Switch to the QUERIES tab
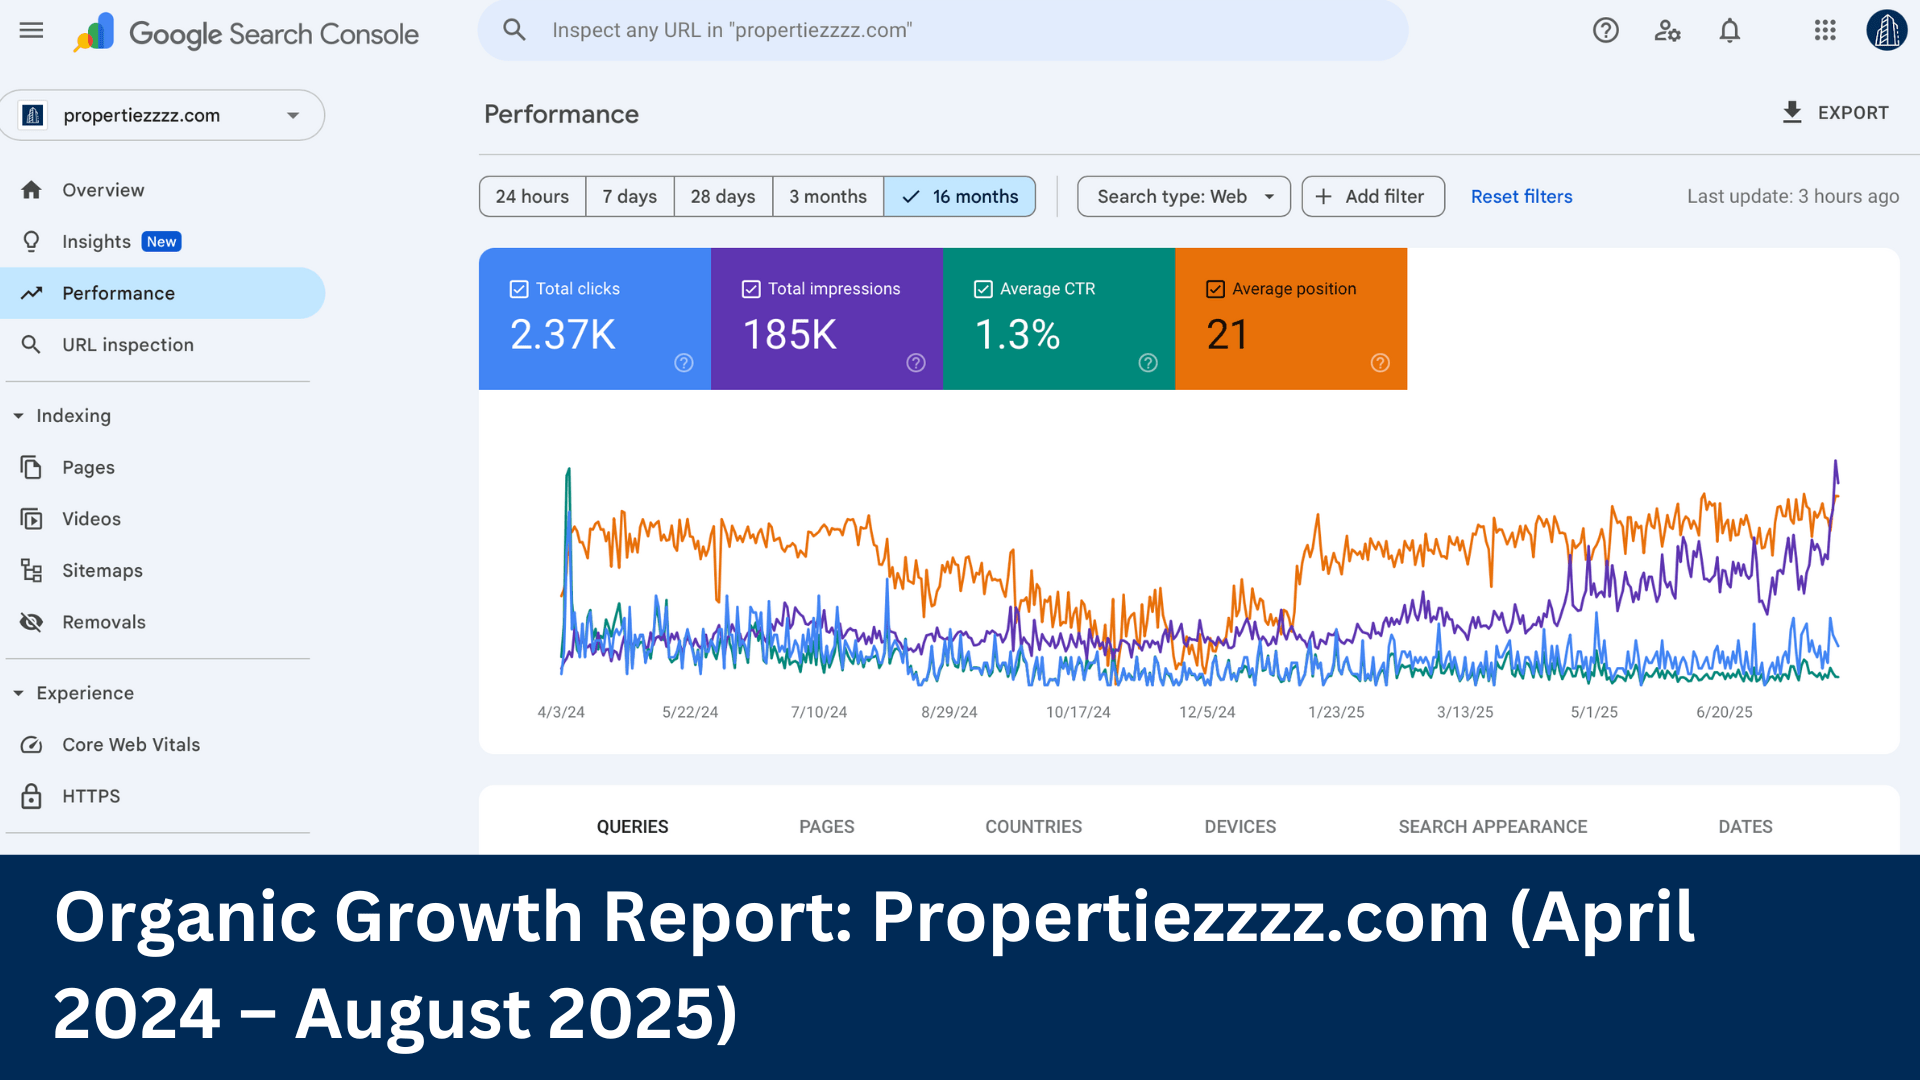 coord(632,826)
